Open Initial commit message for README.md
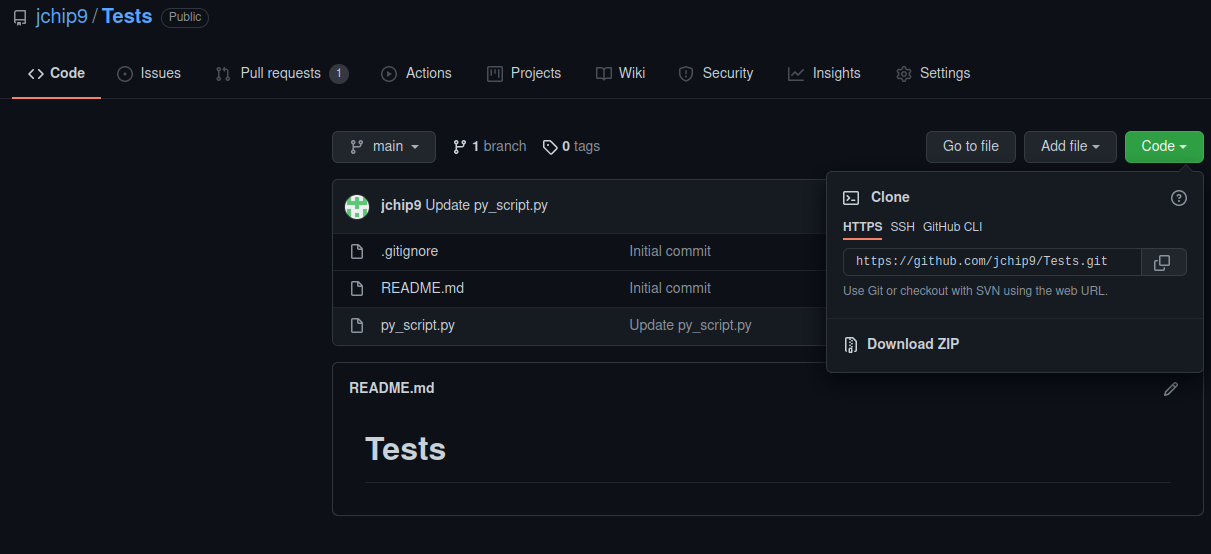The height and width of the screenshot is (554, 1211). point(670,288)
